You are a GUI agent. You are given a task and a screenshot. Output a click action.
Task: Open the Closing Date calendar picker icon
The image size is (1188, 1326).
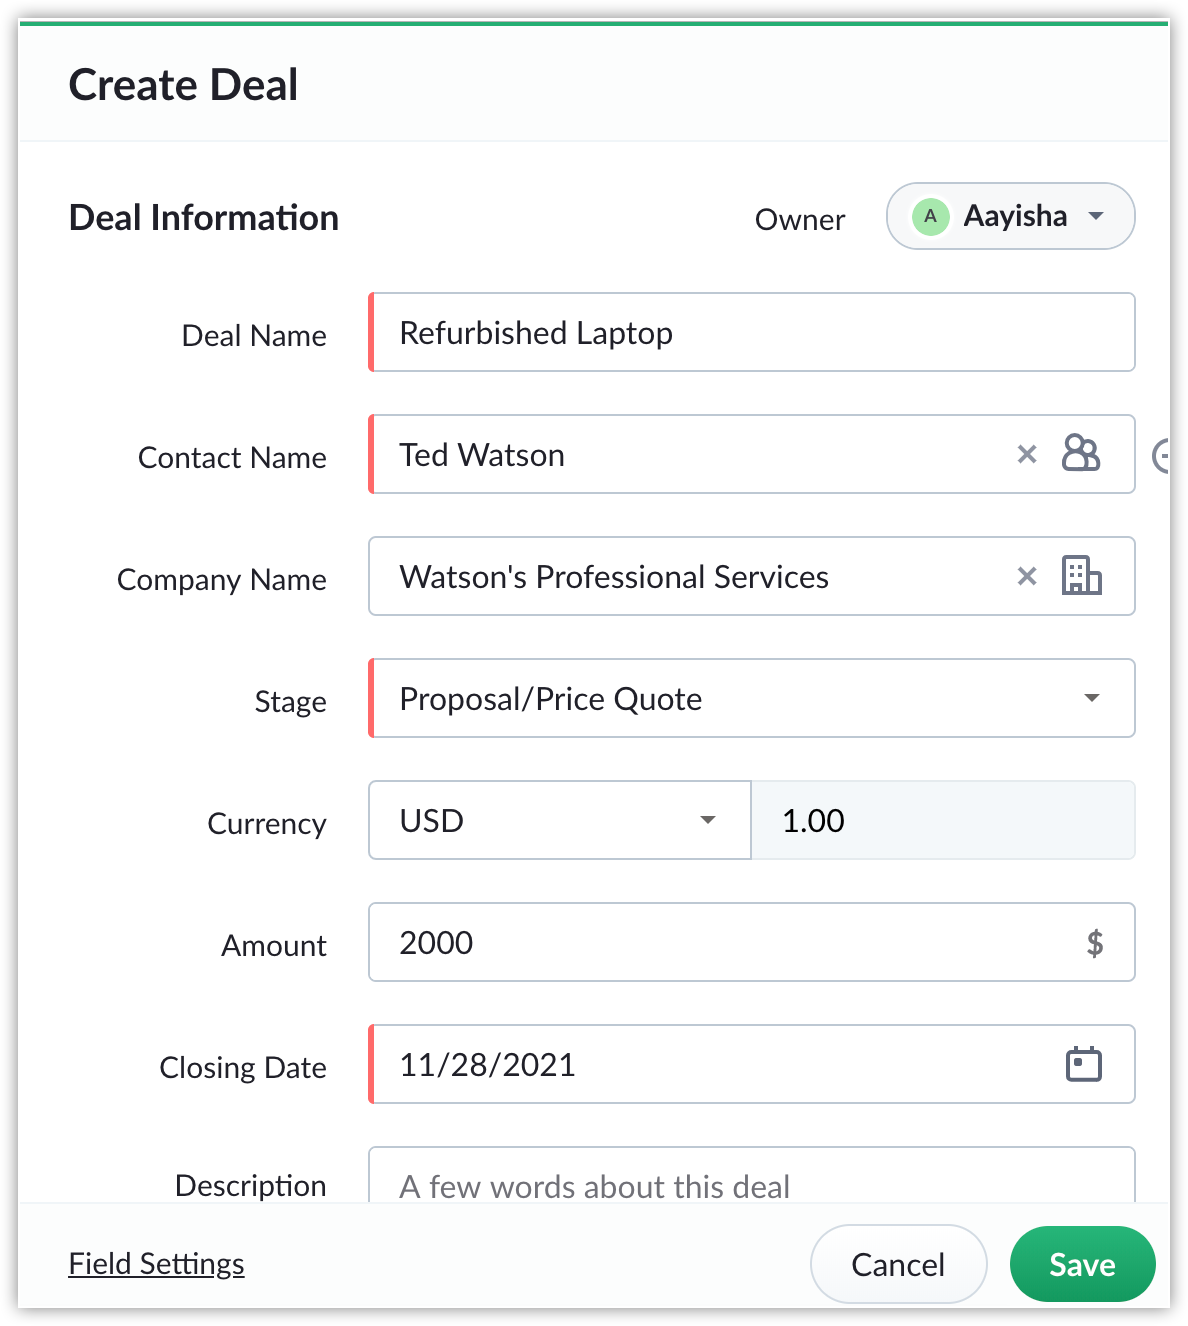[x=1083, y=1064]
